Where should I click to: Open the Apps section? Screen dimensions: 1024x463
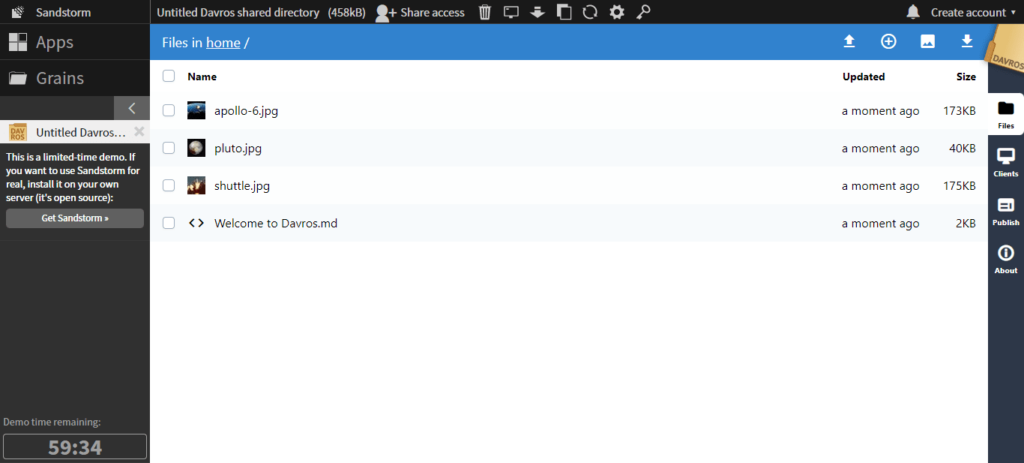click(75, 42)
